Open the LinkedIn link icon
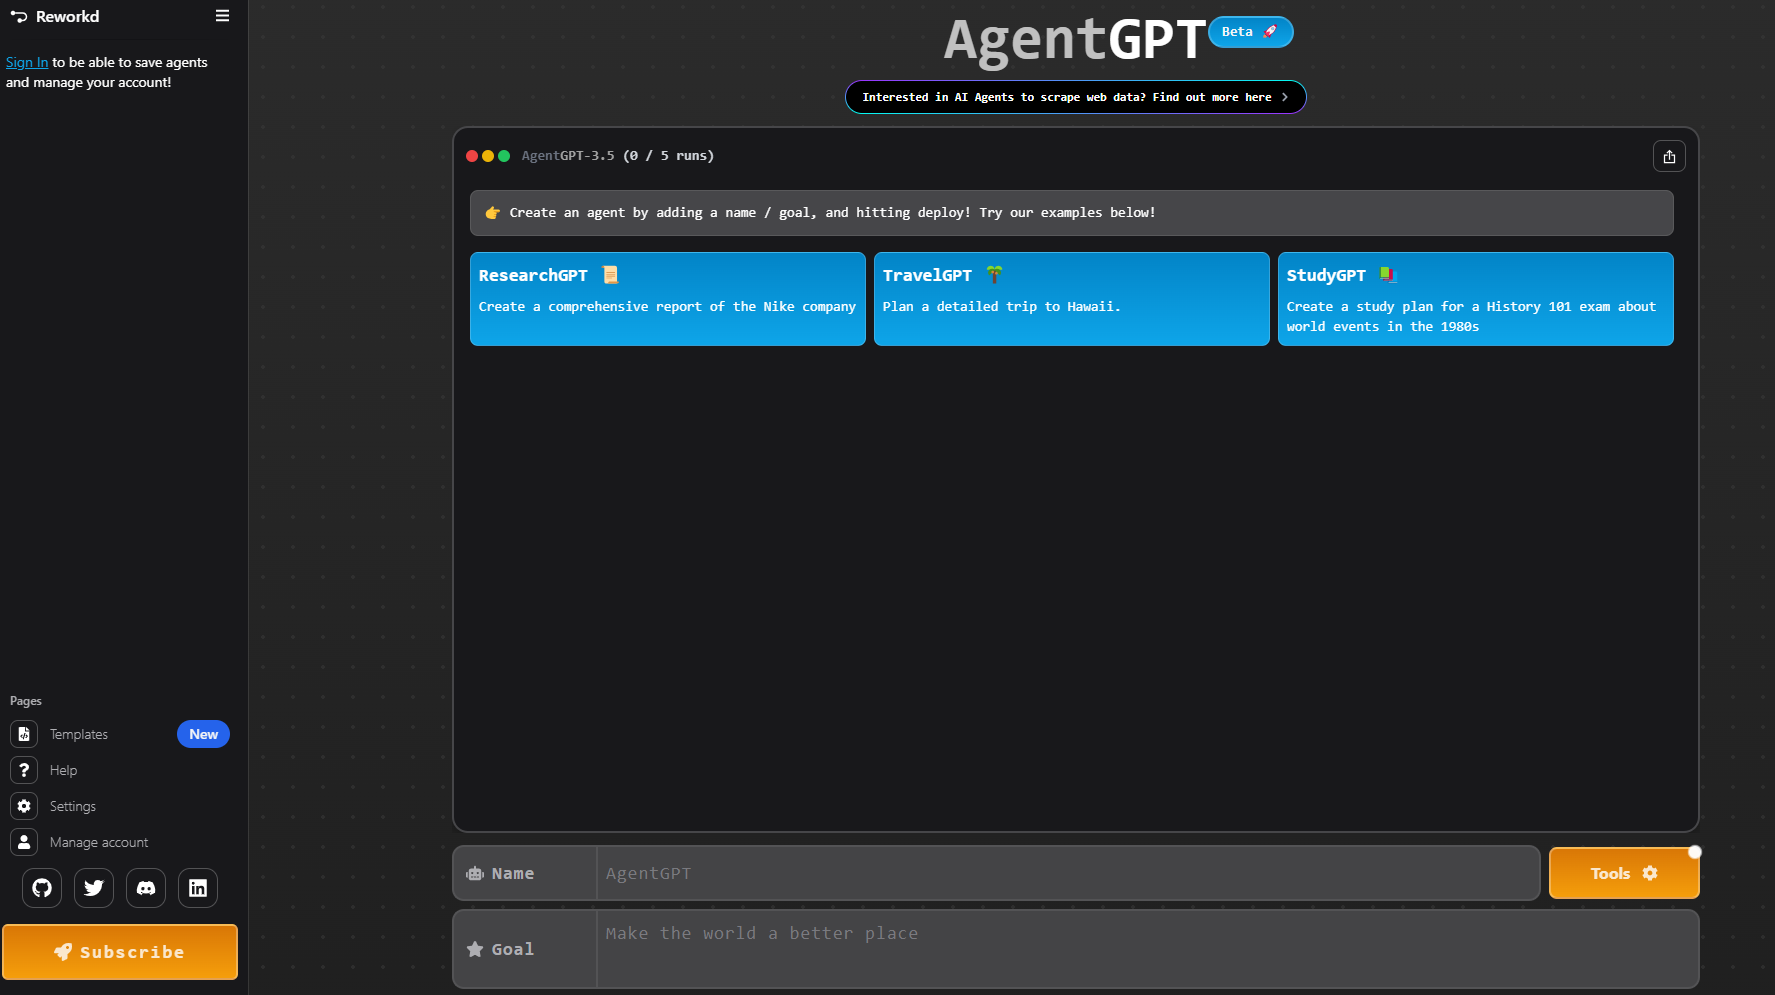This screenshot has width=1775, height=995. (x=198, y=888)
